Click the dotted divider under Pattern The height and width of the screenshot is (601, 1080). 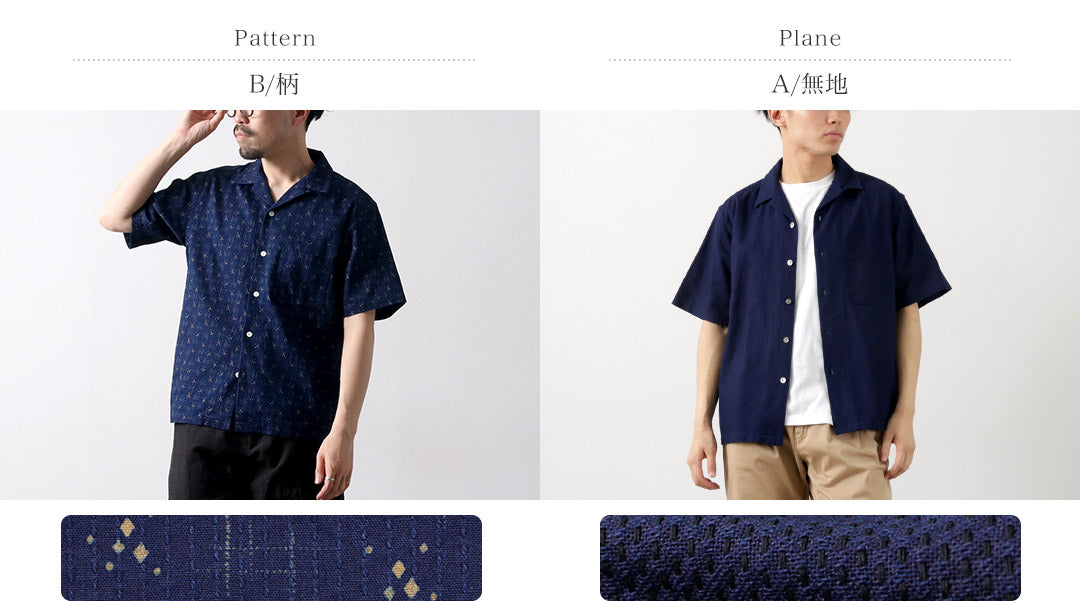[274, 60]
